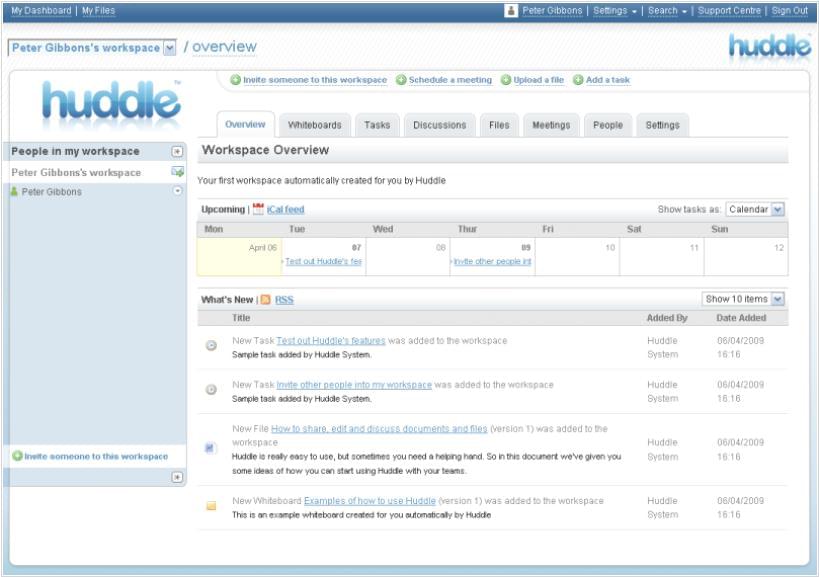Click the Huddle logo in top right corner
This screenshot has height=577, width=819.
769,46
